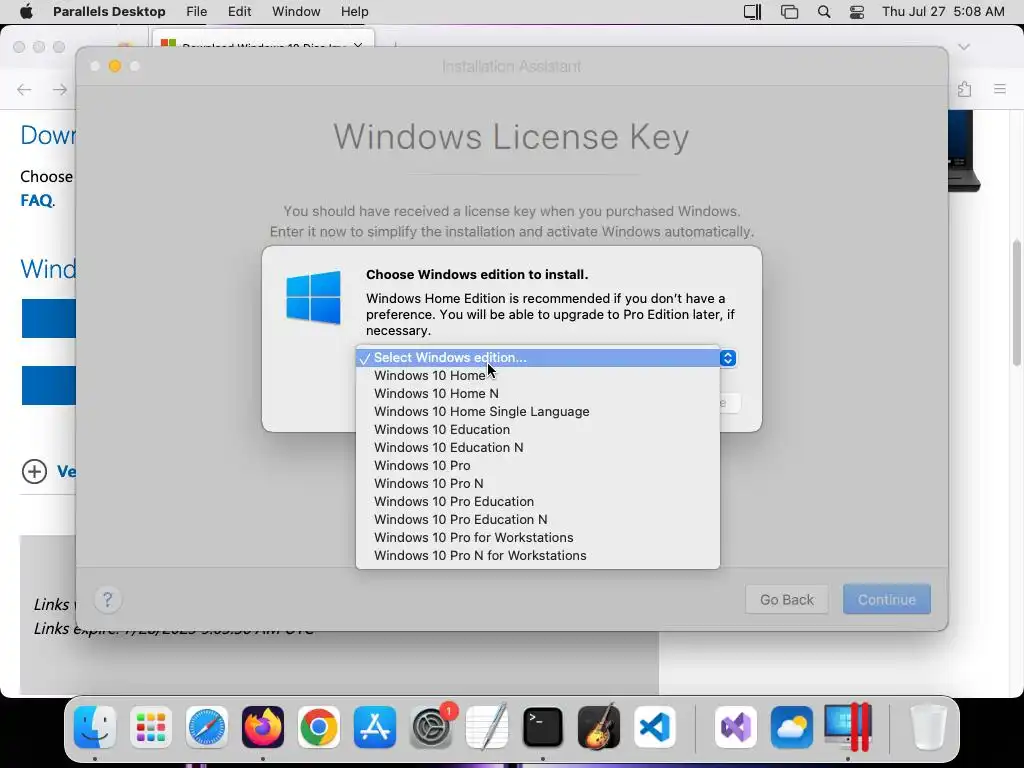Open the Window menu
The width and height of the screenshot is (1024, 768).
pos(296,12)
